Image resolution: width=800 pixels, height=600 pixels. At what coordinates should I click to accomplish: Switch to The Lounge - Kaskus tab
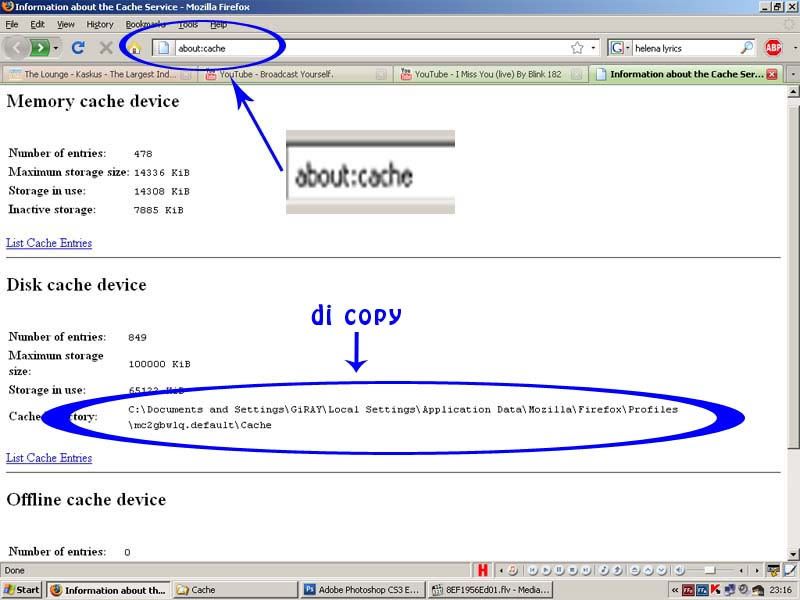(99, 74)
